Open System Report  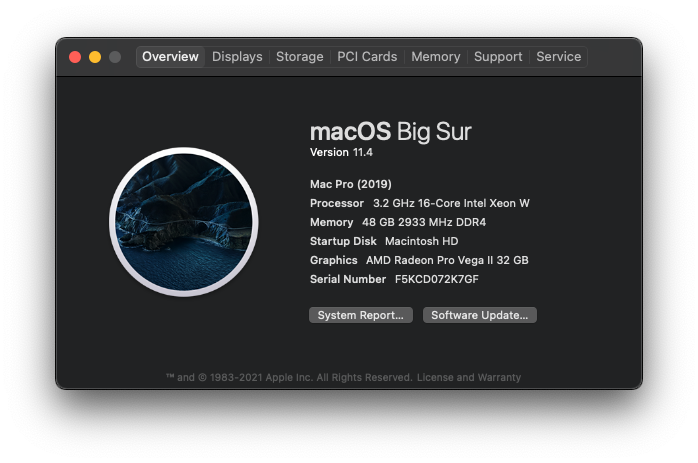point(361,315)
